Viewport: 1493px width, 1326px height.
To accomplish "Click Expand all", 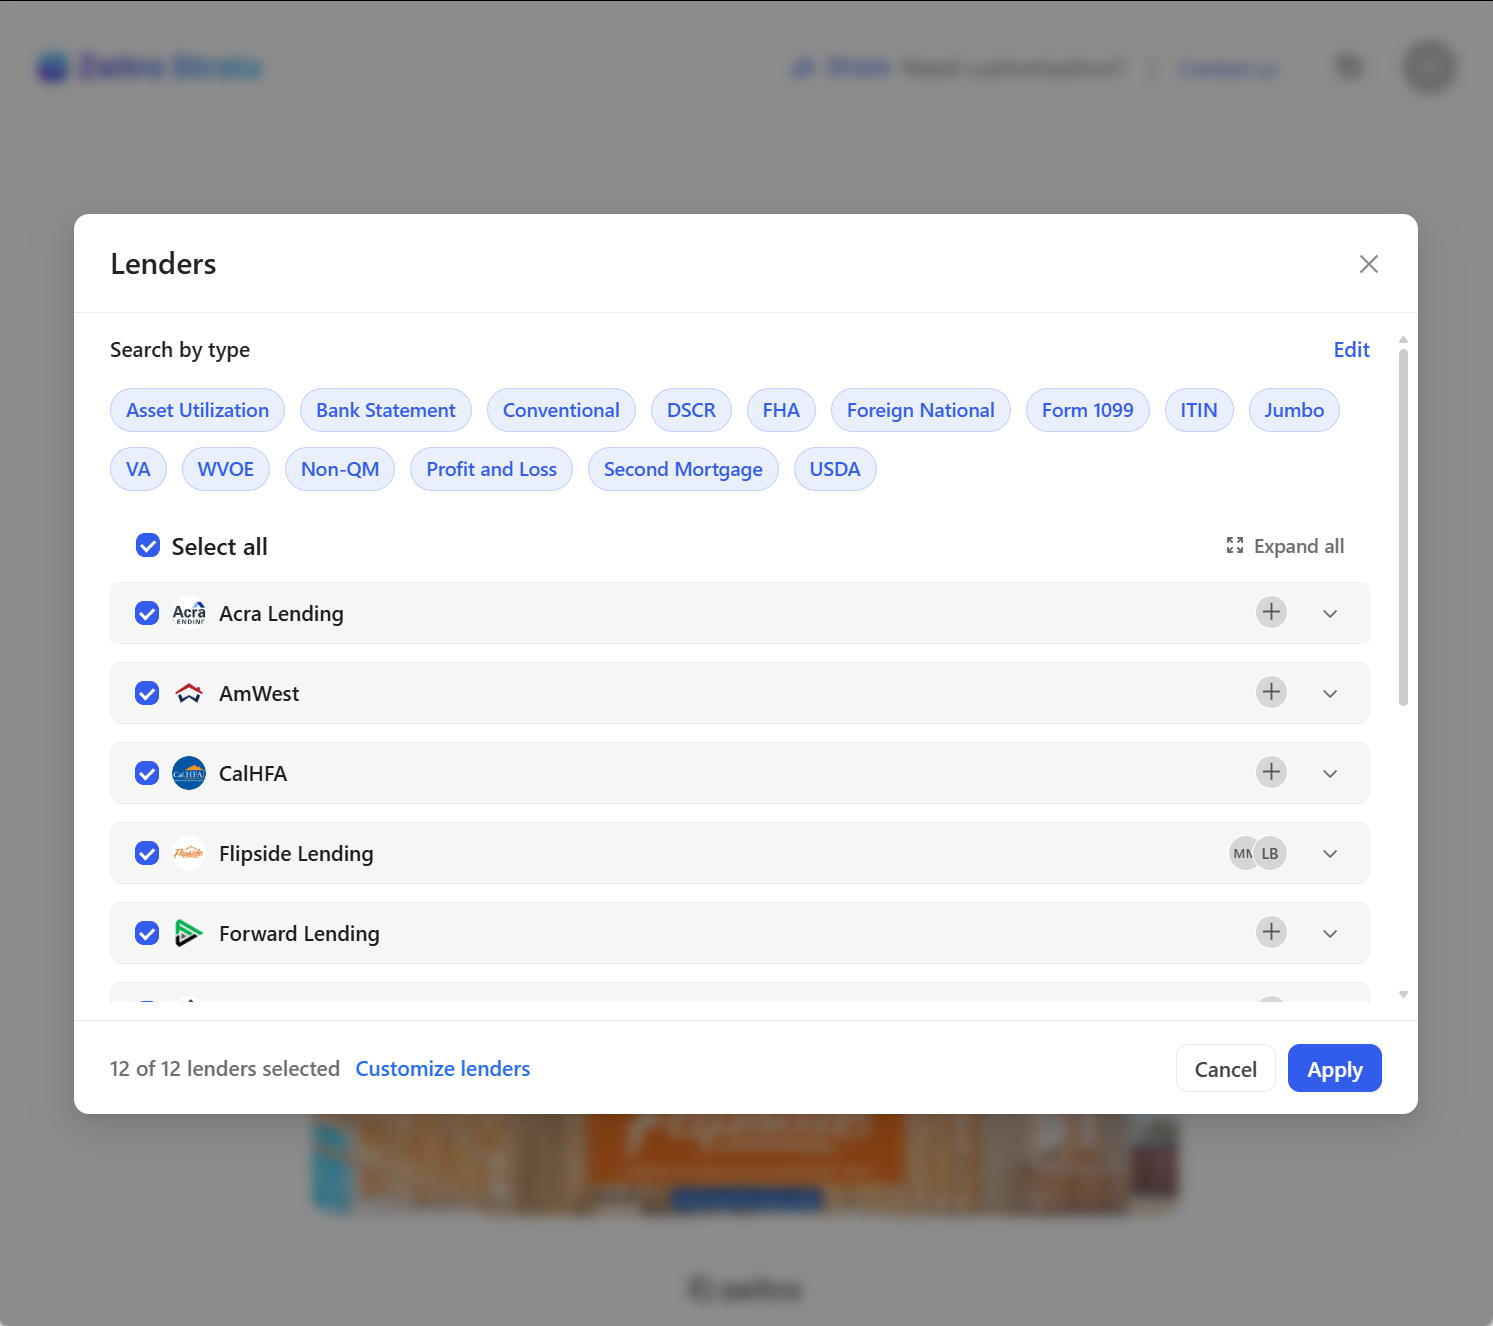I will [1285, 546].
